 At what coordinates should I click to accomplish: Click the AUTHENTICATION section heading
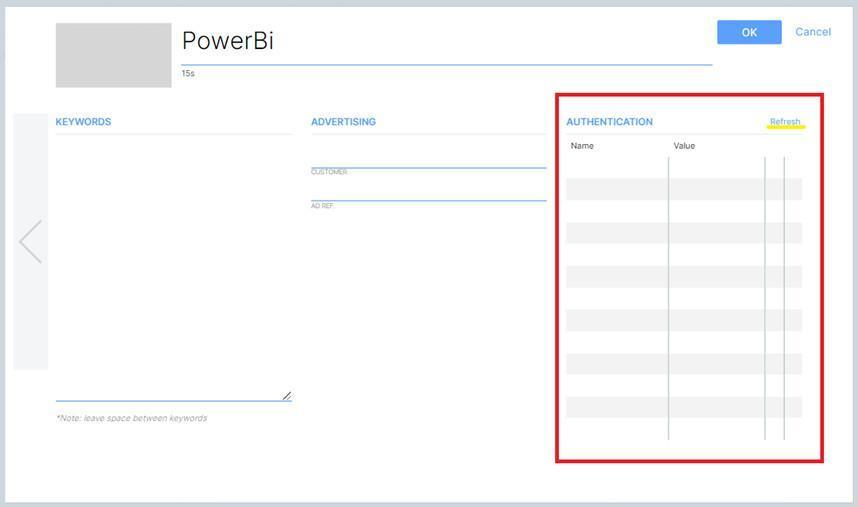click(609, 121)
